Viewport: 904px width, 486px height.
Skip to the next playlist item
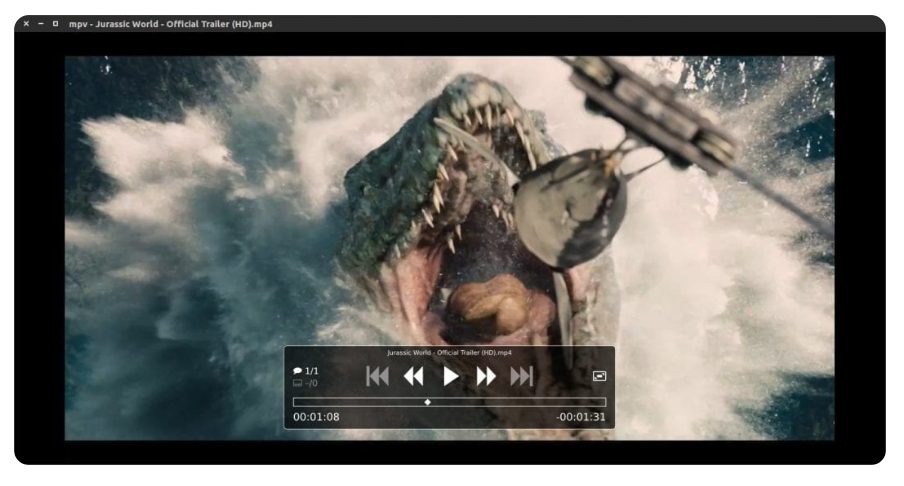click(x=522, y=377)
